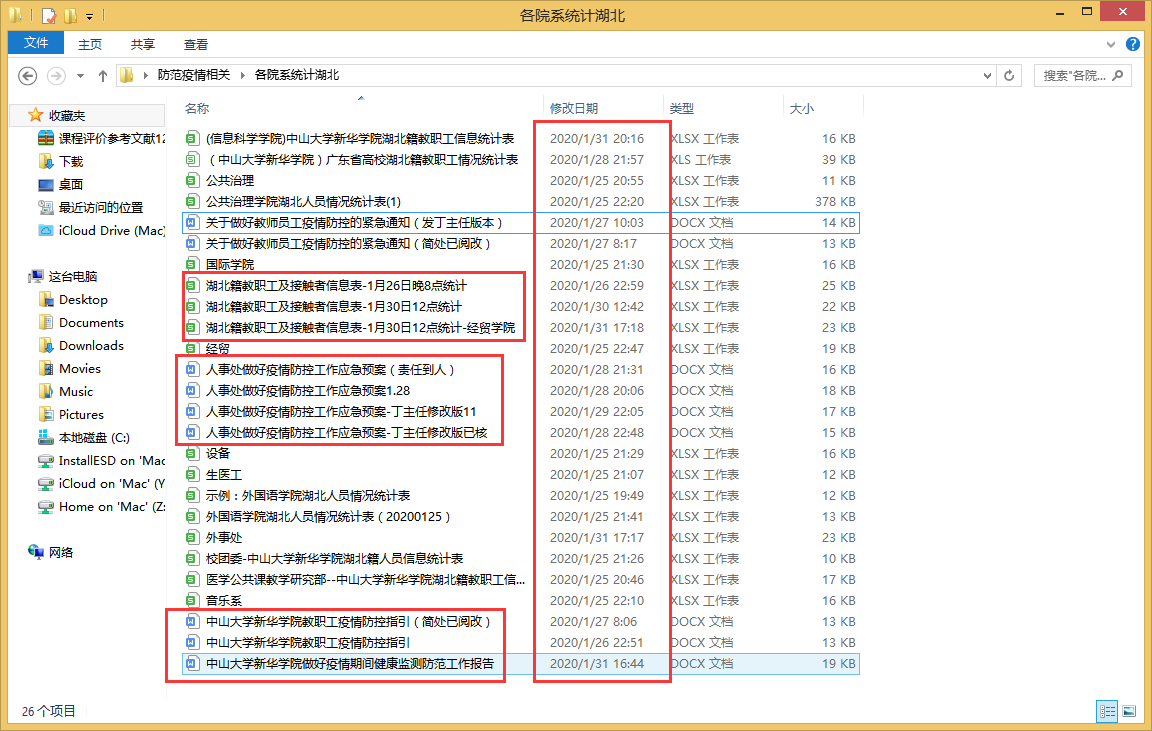Switch to the 查看 ribbon tab
This screenshot has width=1152, height=731.
pos(196,44)
